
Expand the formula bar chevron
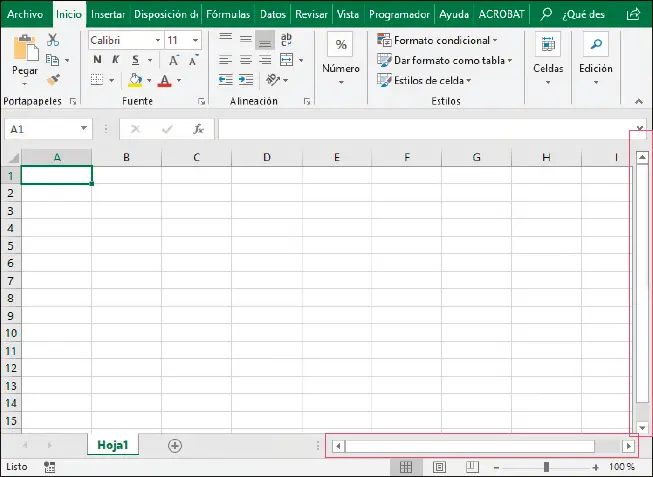pyautogui.click(x=640, y=128)
